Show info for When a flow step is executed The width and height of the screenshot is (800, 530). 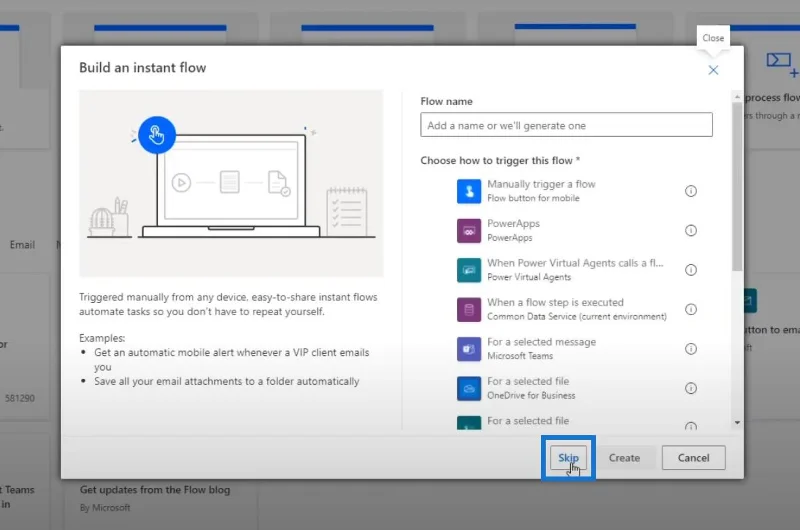(x=690, y=310)
